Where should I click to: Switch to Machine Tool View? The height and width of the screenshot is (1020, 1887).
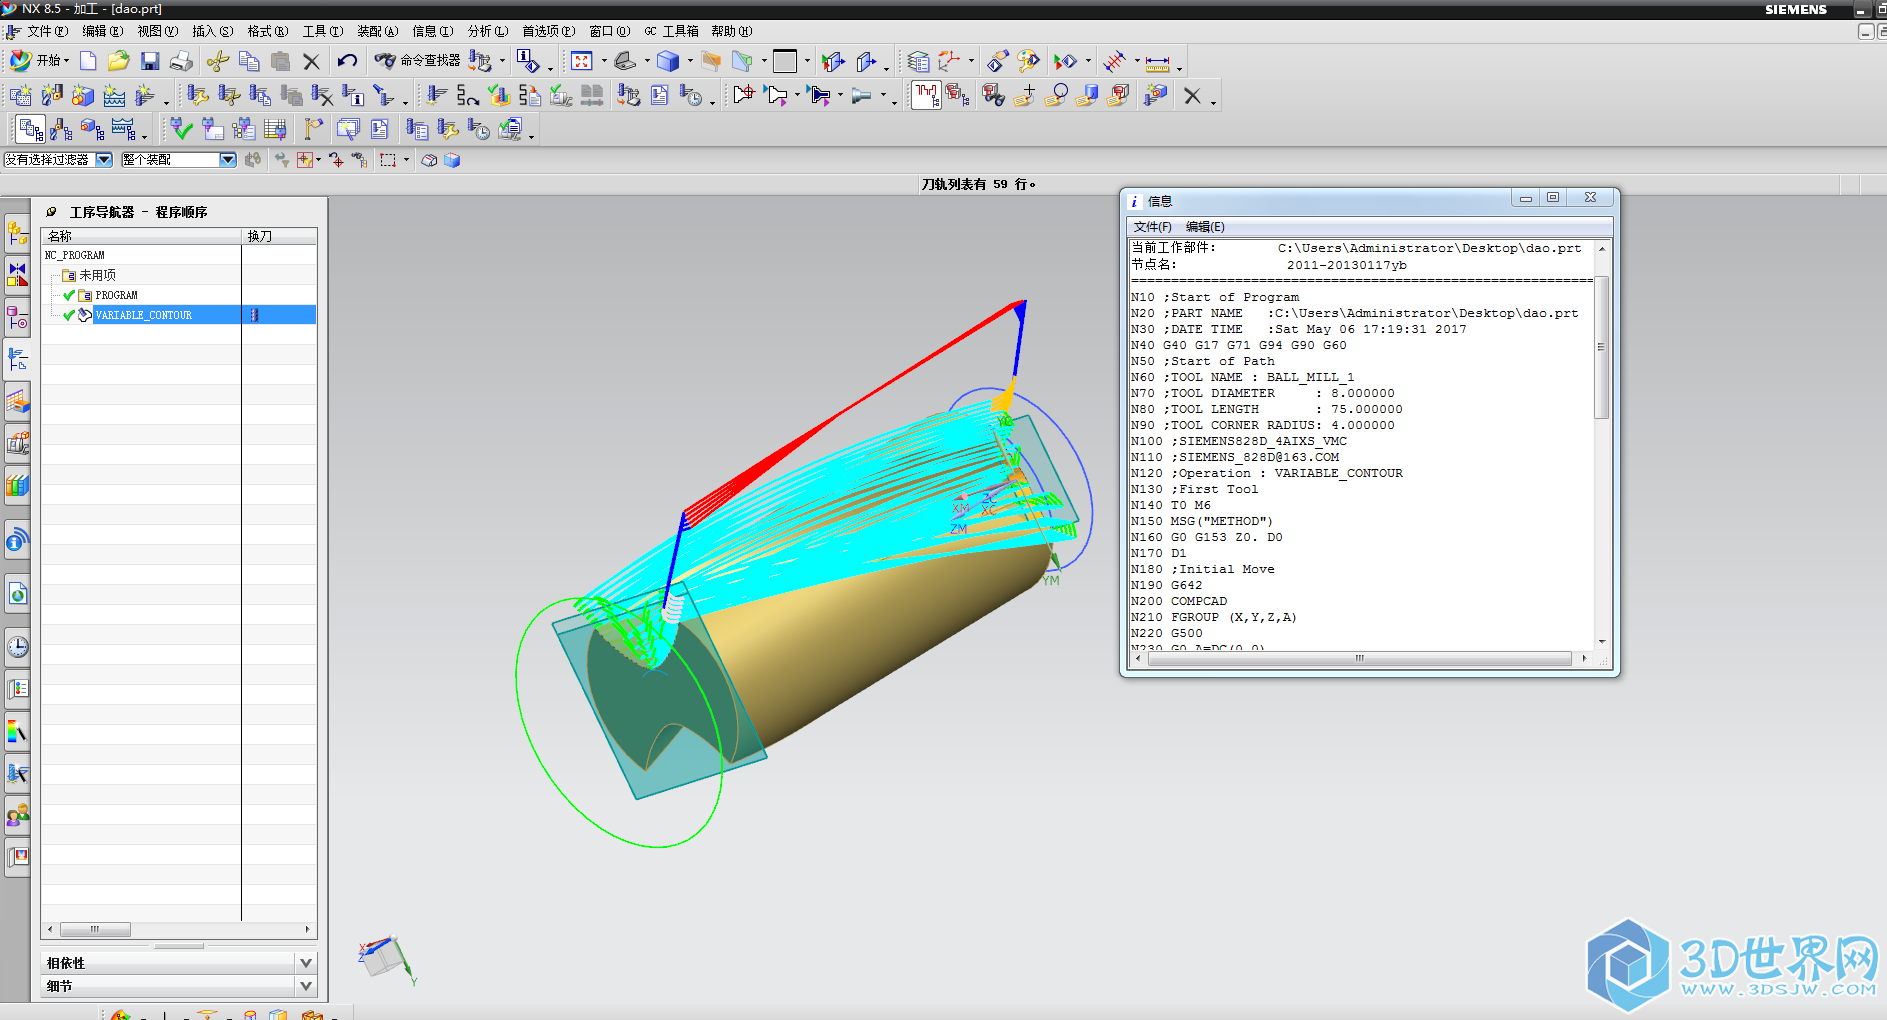[x=61, y=129]
